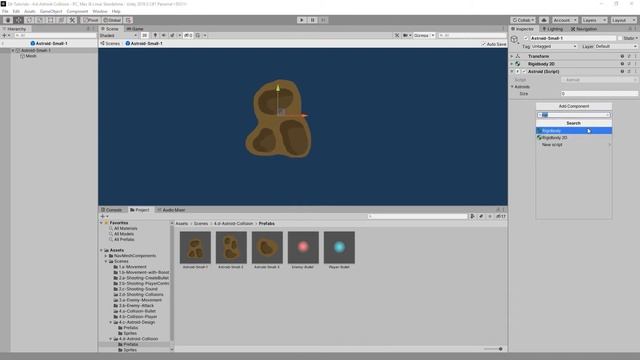Select the Scale tool in the toolbar
Screen dimensions: 640x360
pyautogui.click(x=40, y=20)
